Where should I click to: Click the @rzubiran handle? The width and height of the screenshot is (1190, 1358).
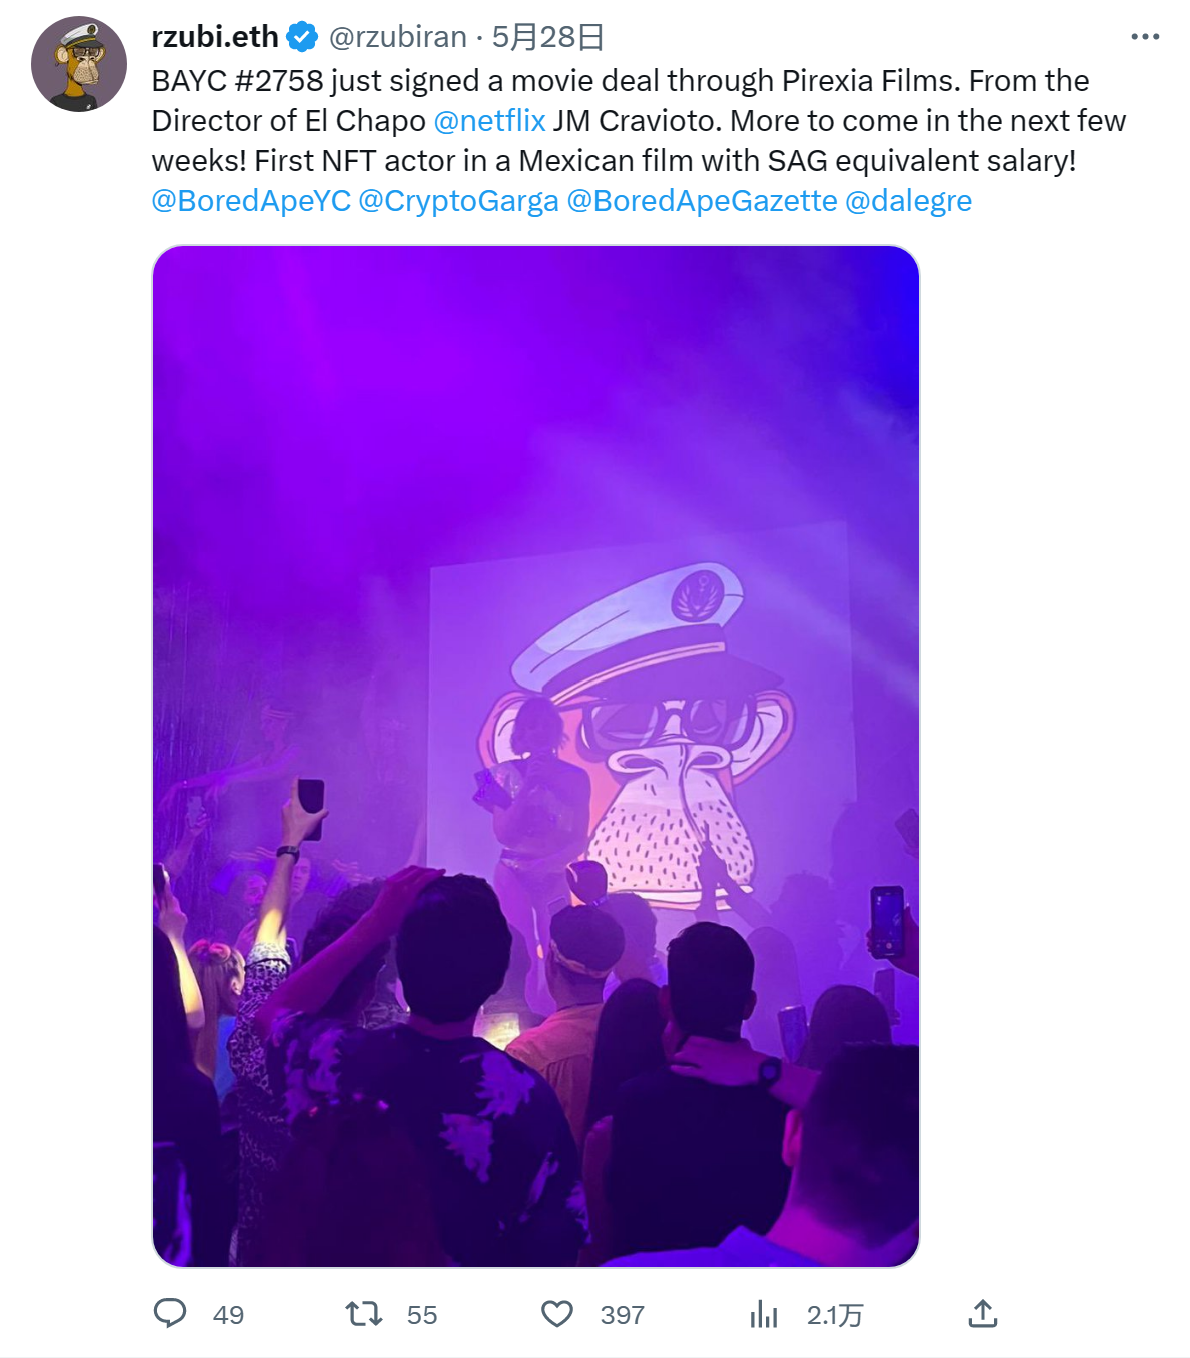398,37
